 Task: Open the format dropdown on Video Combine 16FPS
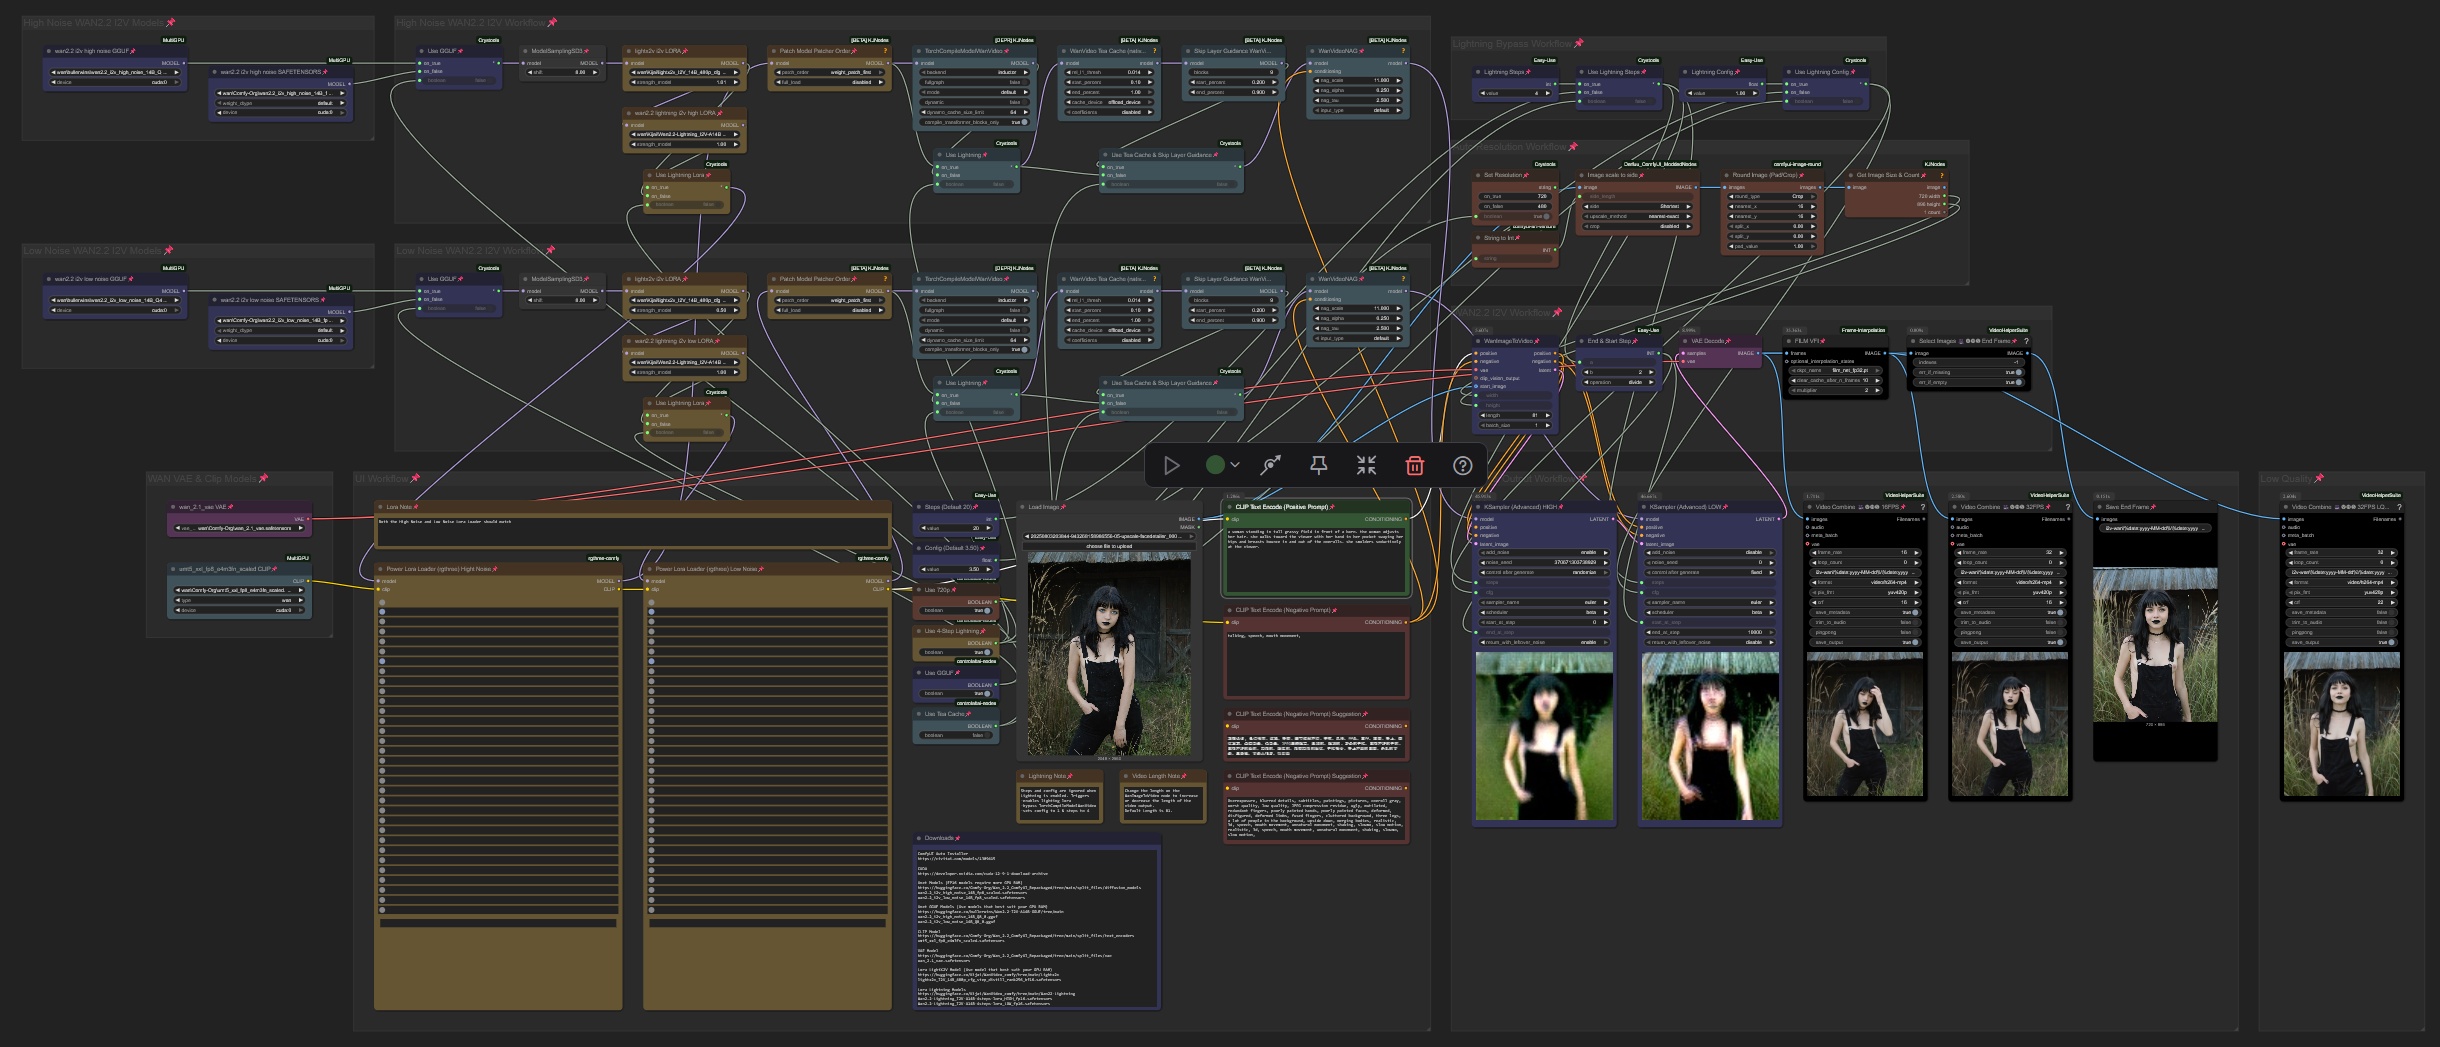(1864, 582)
